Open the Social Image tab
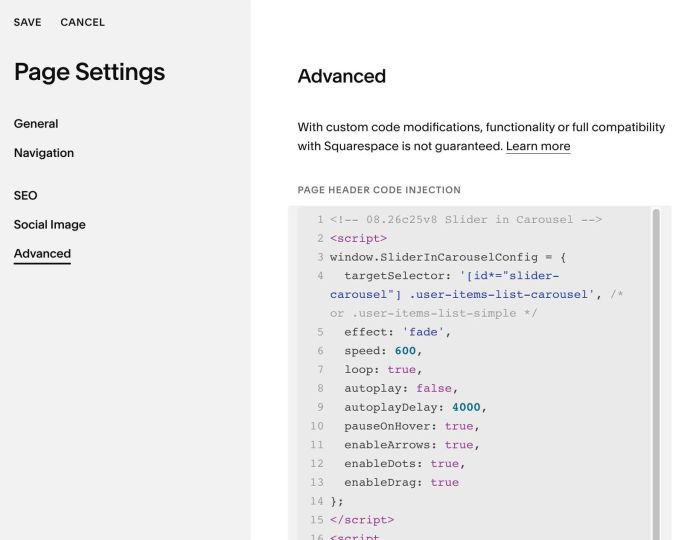The image size is (700, 540). [50, 224]
